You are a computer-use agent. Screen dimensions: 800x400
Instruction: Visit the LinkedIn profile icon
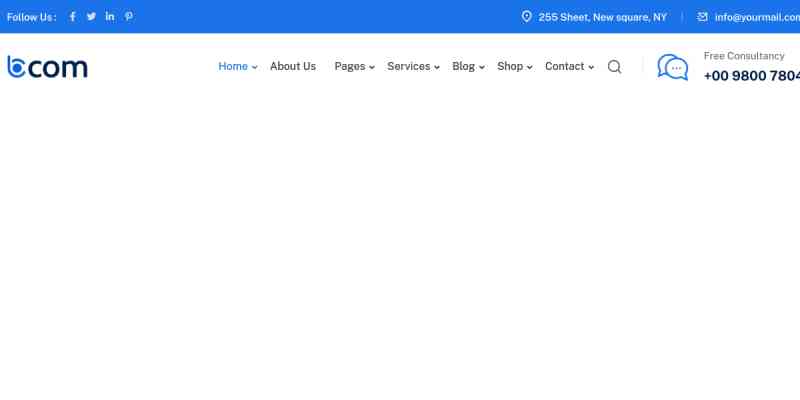pos(110,17)
